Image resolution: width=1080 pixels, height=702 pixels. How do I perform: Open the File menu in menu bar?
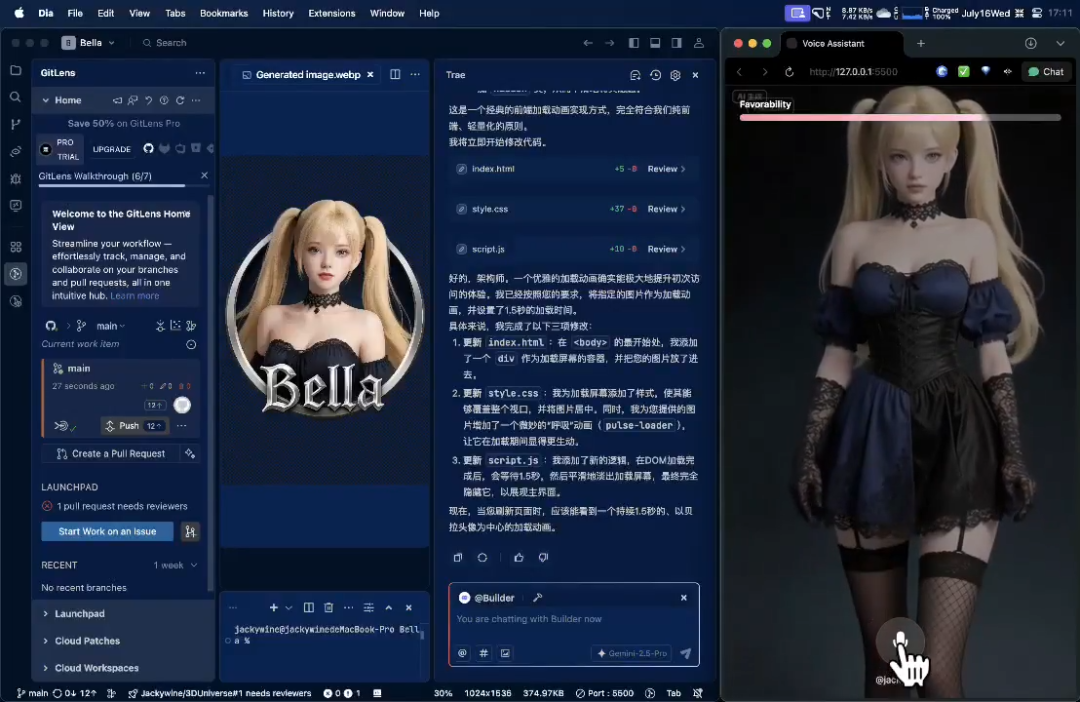[75, 13]
